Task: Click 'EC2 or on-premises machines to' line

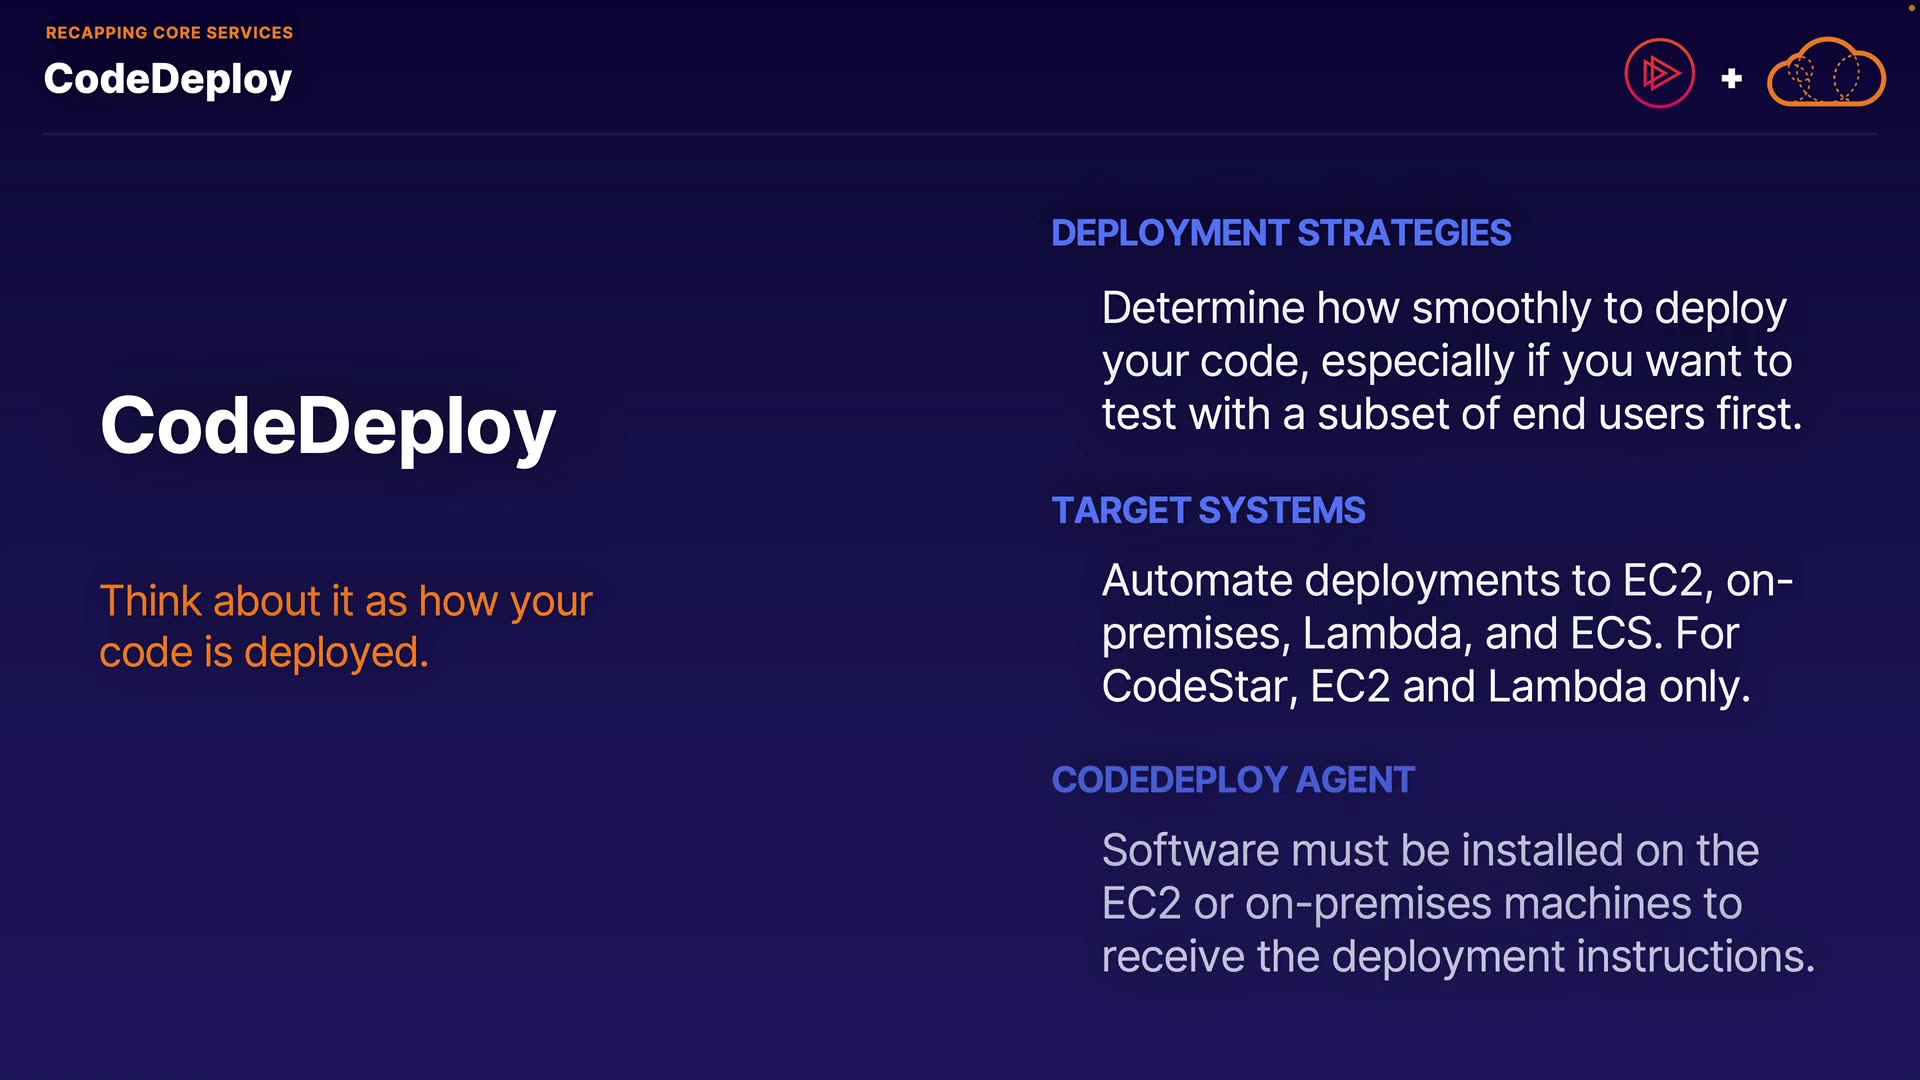Action: point(1421,904)
